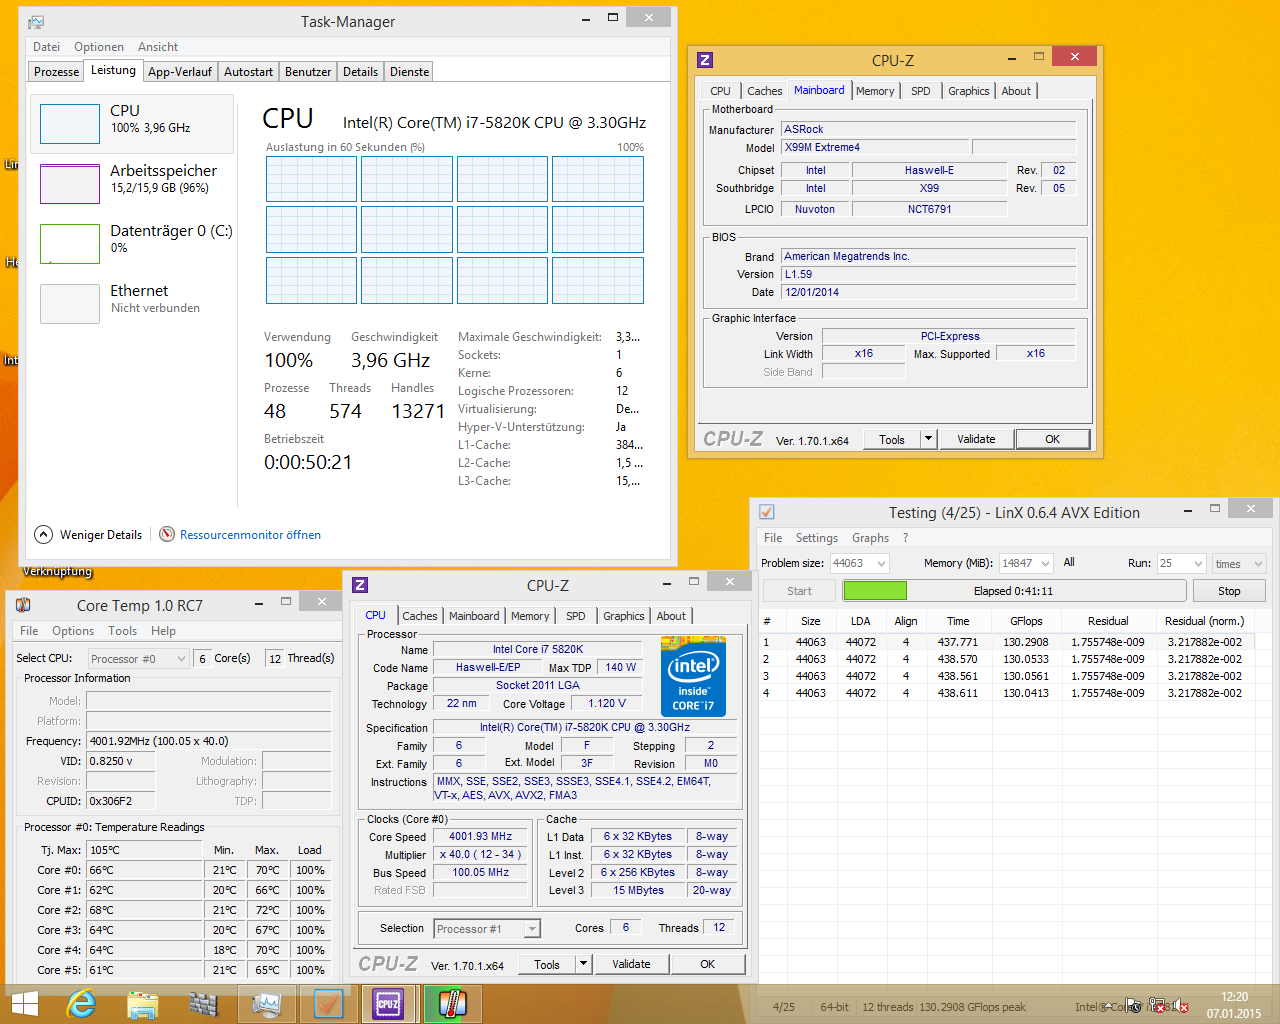Screen dimensions: 1280x1024
Task: Click the Core Speed 4001.93 MHz value
Action: (x=480, y=836)
